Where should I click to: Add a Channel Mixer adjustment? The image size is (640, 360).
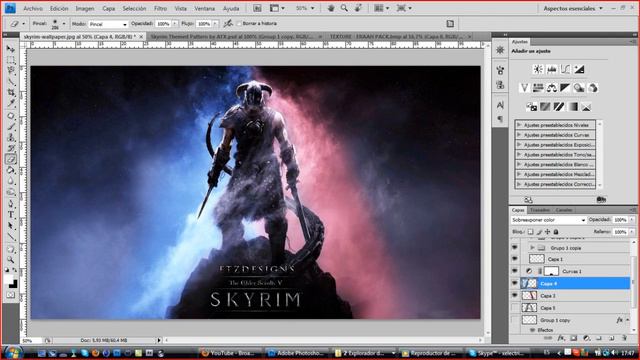pos(593,88)
